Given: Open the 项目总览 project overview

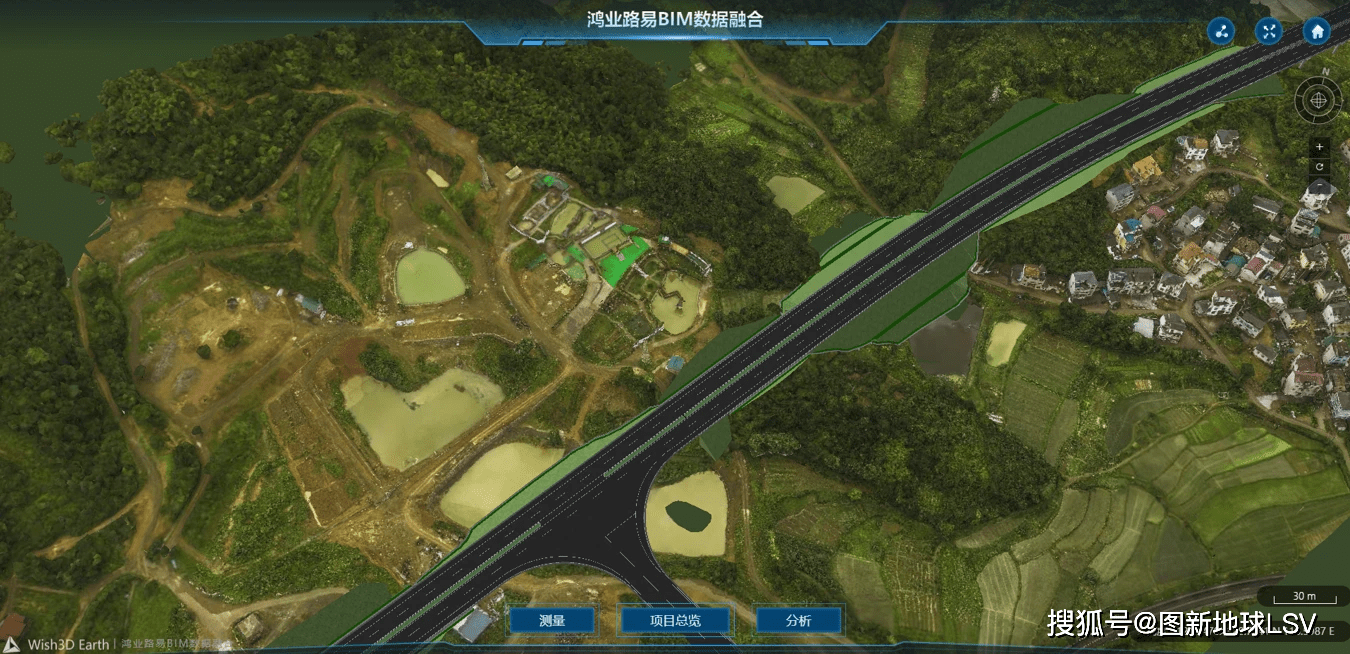Looking at the screenshot, I should (x=675, y=619).
